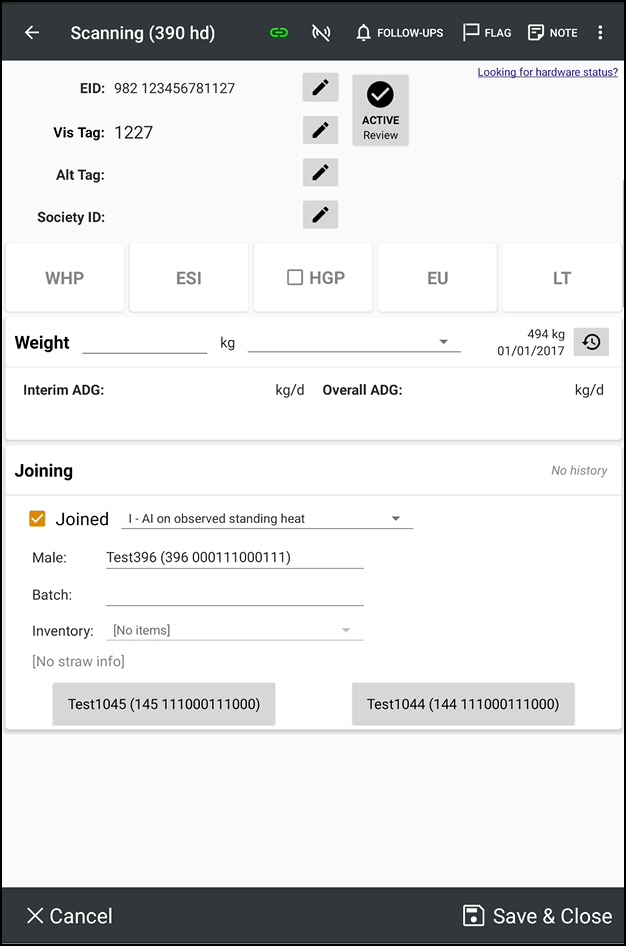Open the hardware status link
Viewport: 626px width, 946px height.
point(547,72)
